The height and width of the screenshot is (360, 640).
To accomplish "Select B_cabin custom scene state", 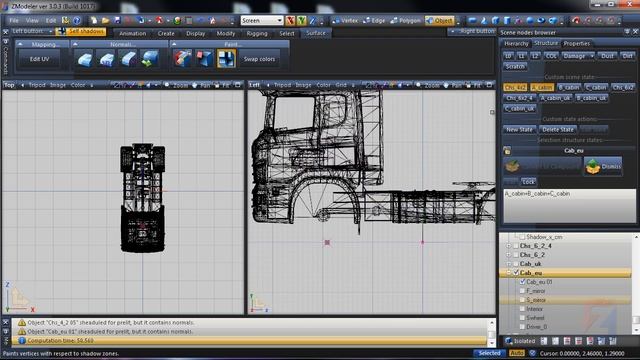I will 569,87.
